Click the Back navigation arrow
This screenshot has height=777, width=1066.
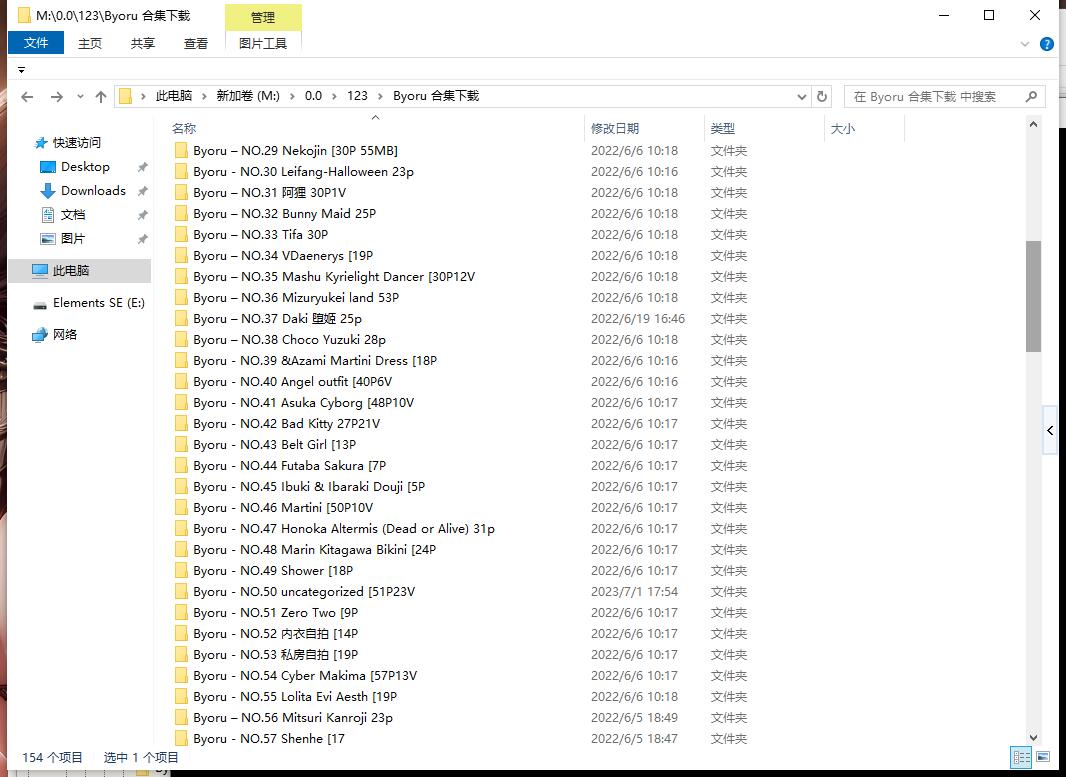27,97
